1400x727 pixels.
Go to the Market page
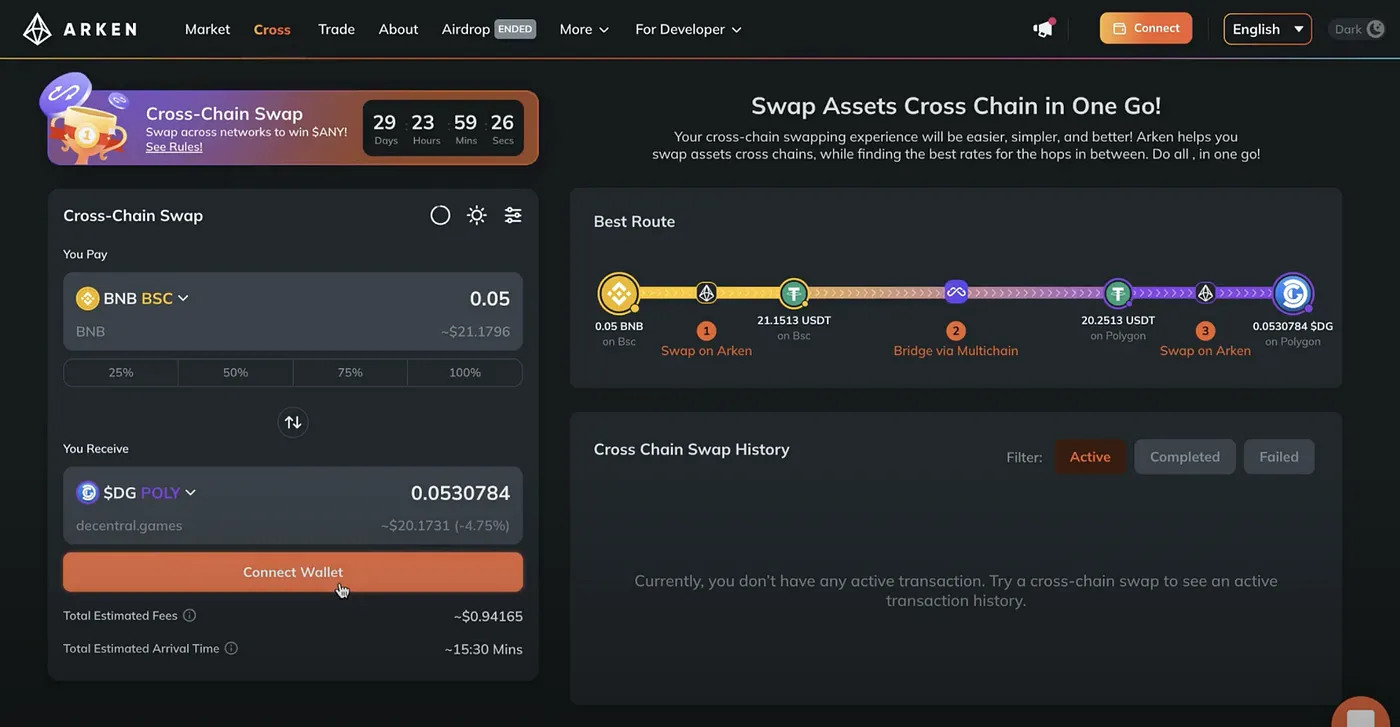pyautogui.click(x=207, y=29)
